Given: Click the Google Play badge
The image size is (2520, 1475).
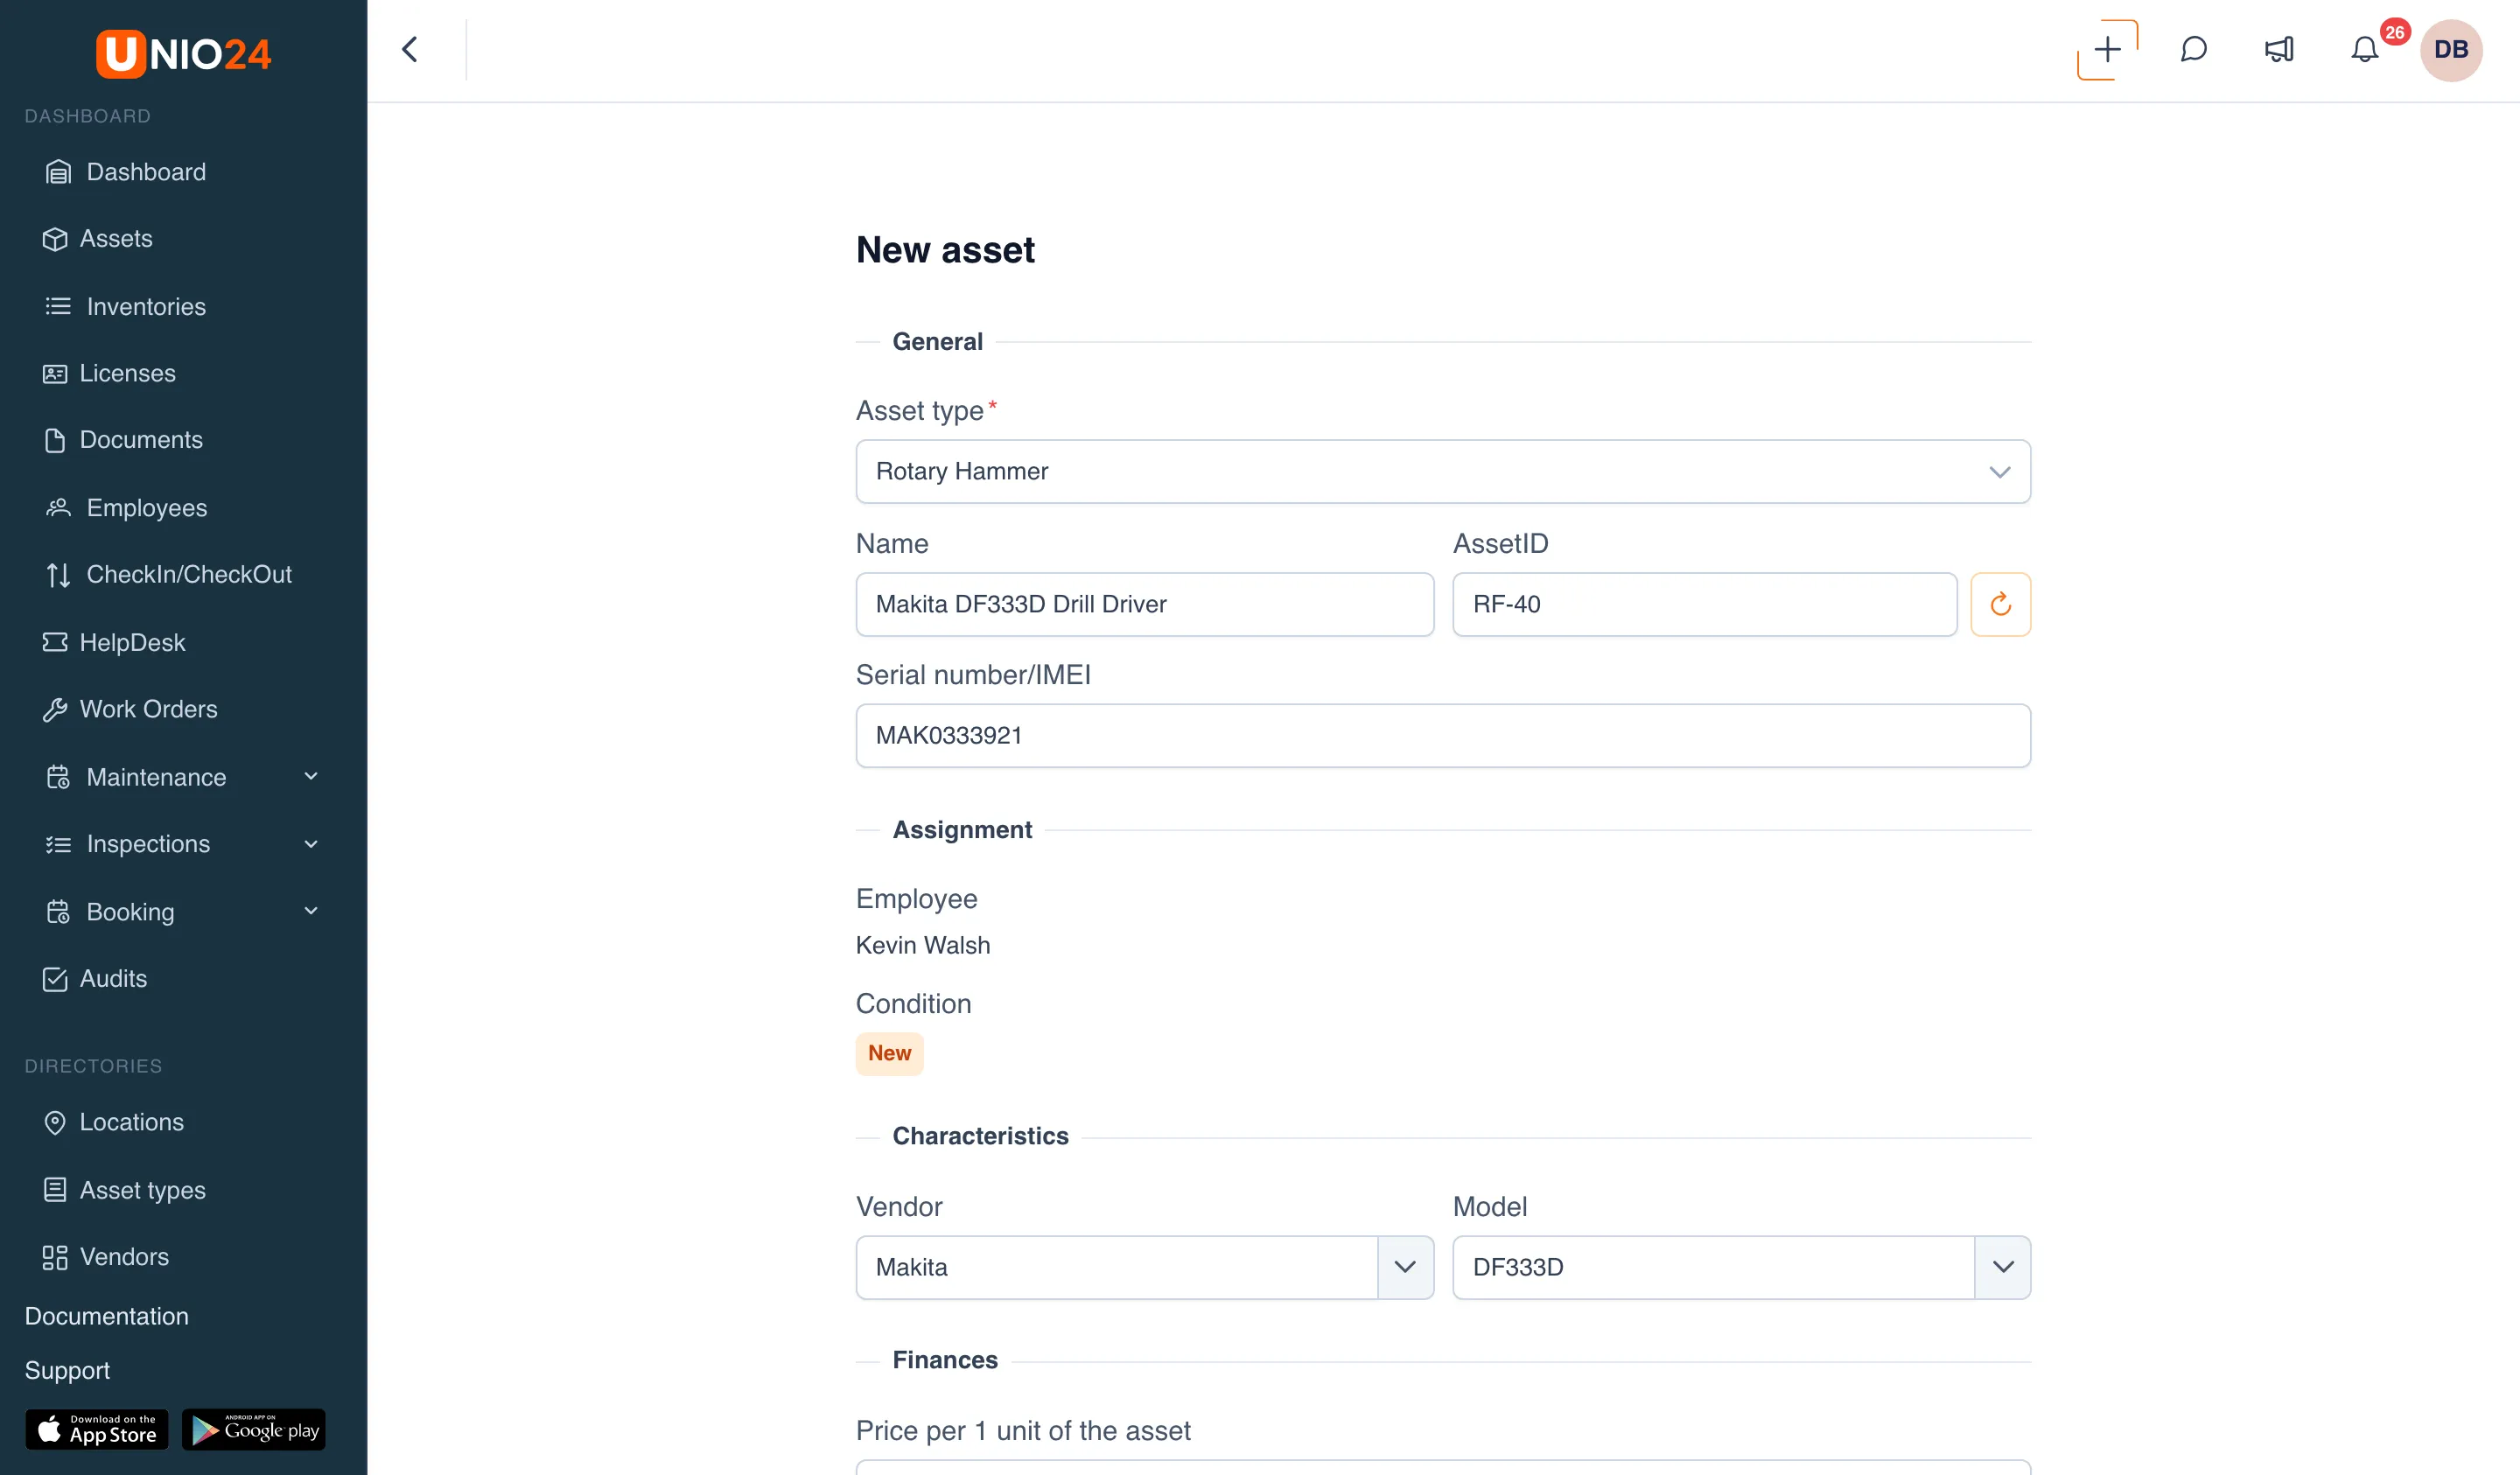Looking at the screenshot, I should point(254,1430).
